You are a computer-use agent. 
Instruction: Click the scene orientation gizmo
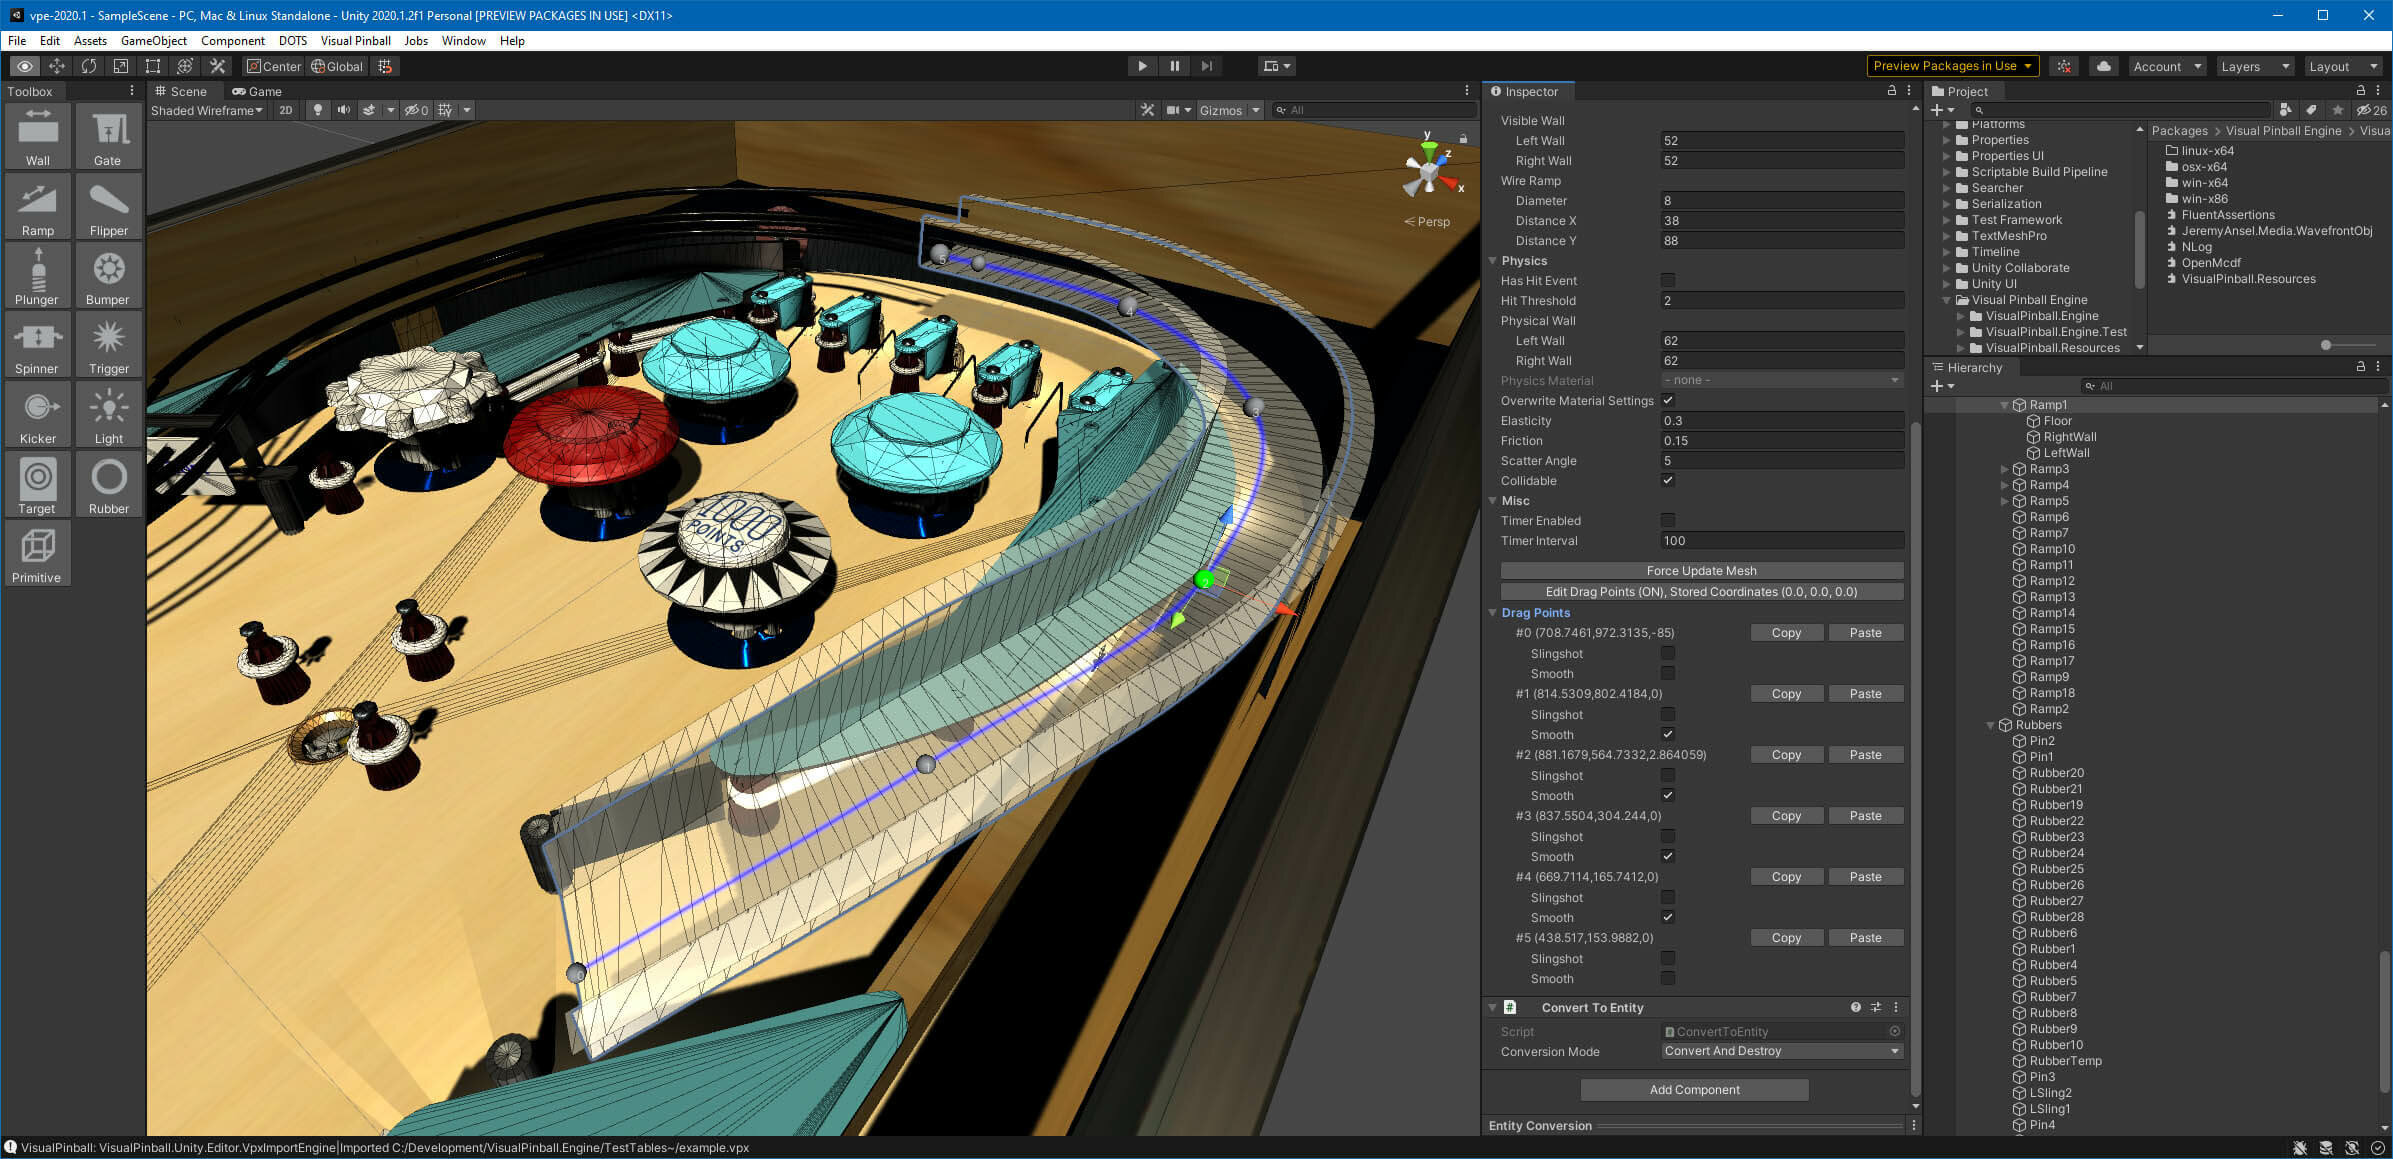coord(1430,172)
